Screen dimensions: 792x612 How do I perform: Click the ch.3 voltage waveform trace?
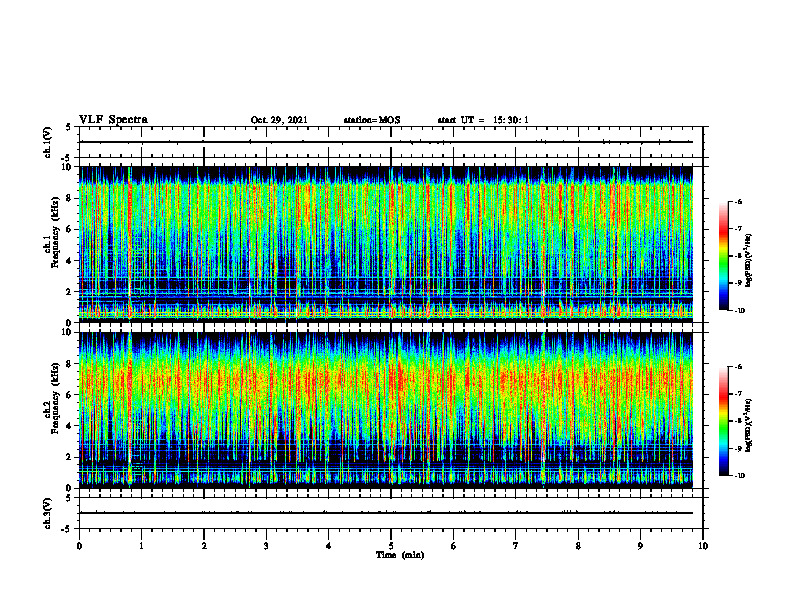386,513
